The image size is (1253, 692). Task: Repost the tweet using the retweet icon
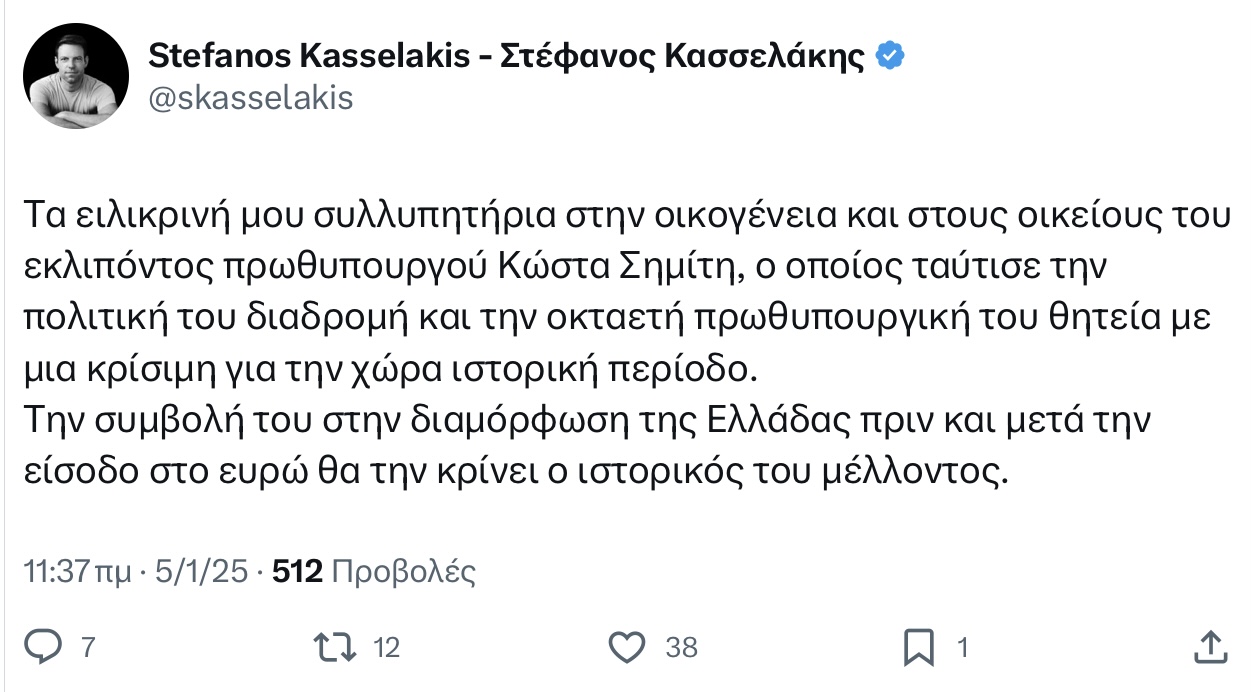[334, 647]
